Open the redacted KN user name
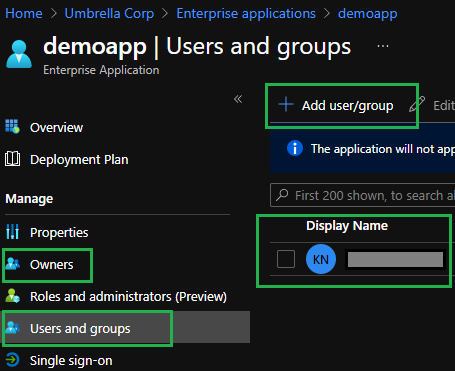The height and width of the screenshot is (371, 455). pos(395,259)
